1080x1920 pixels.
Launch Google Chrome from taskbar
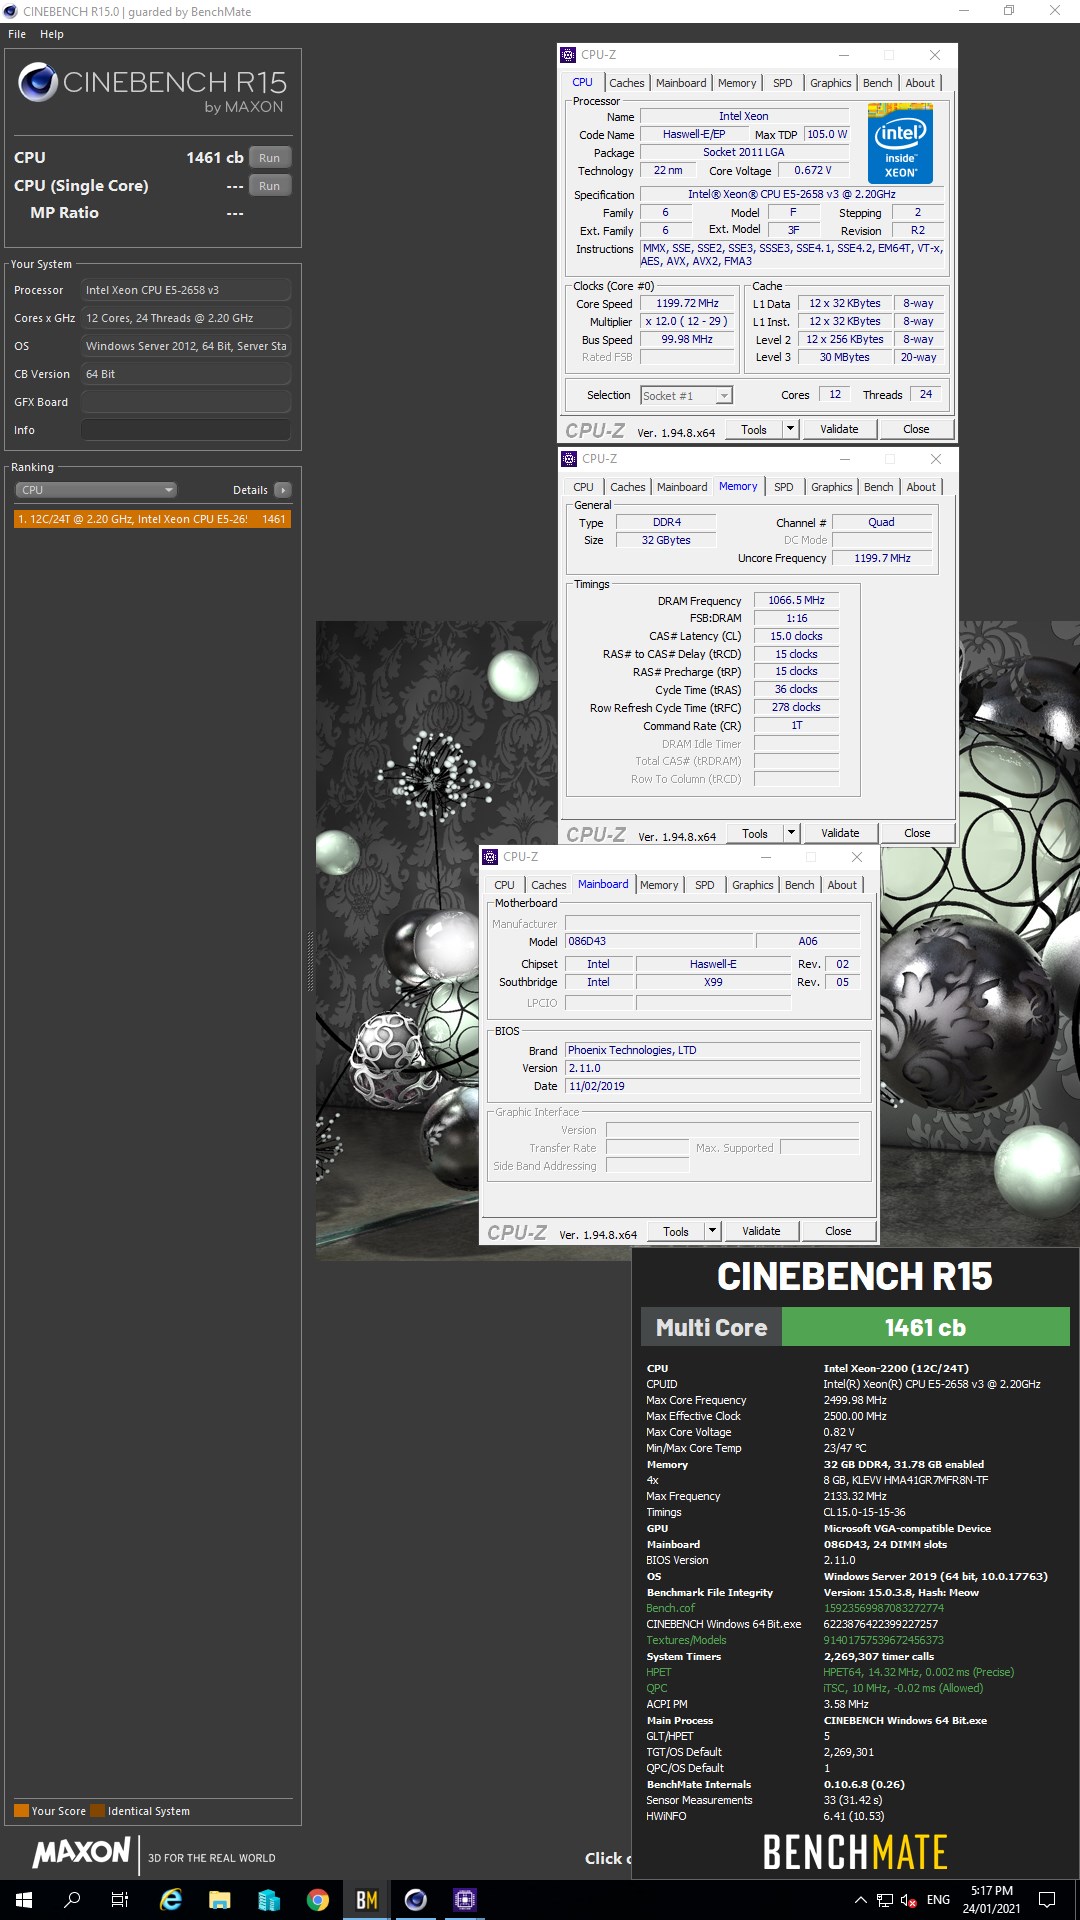click(x=318, y=1900)
